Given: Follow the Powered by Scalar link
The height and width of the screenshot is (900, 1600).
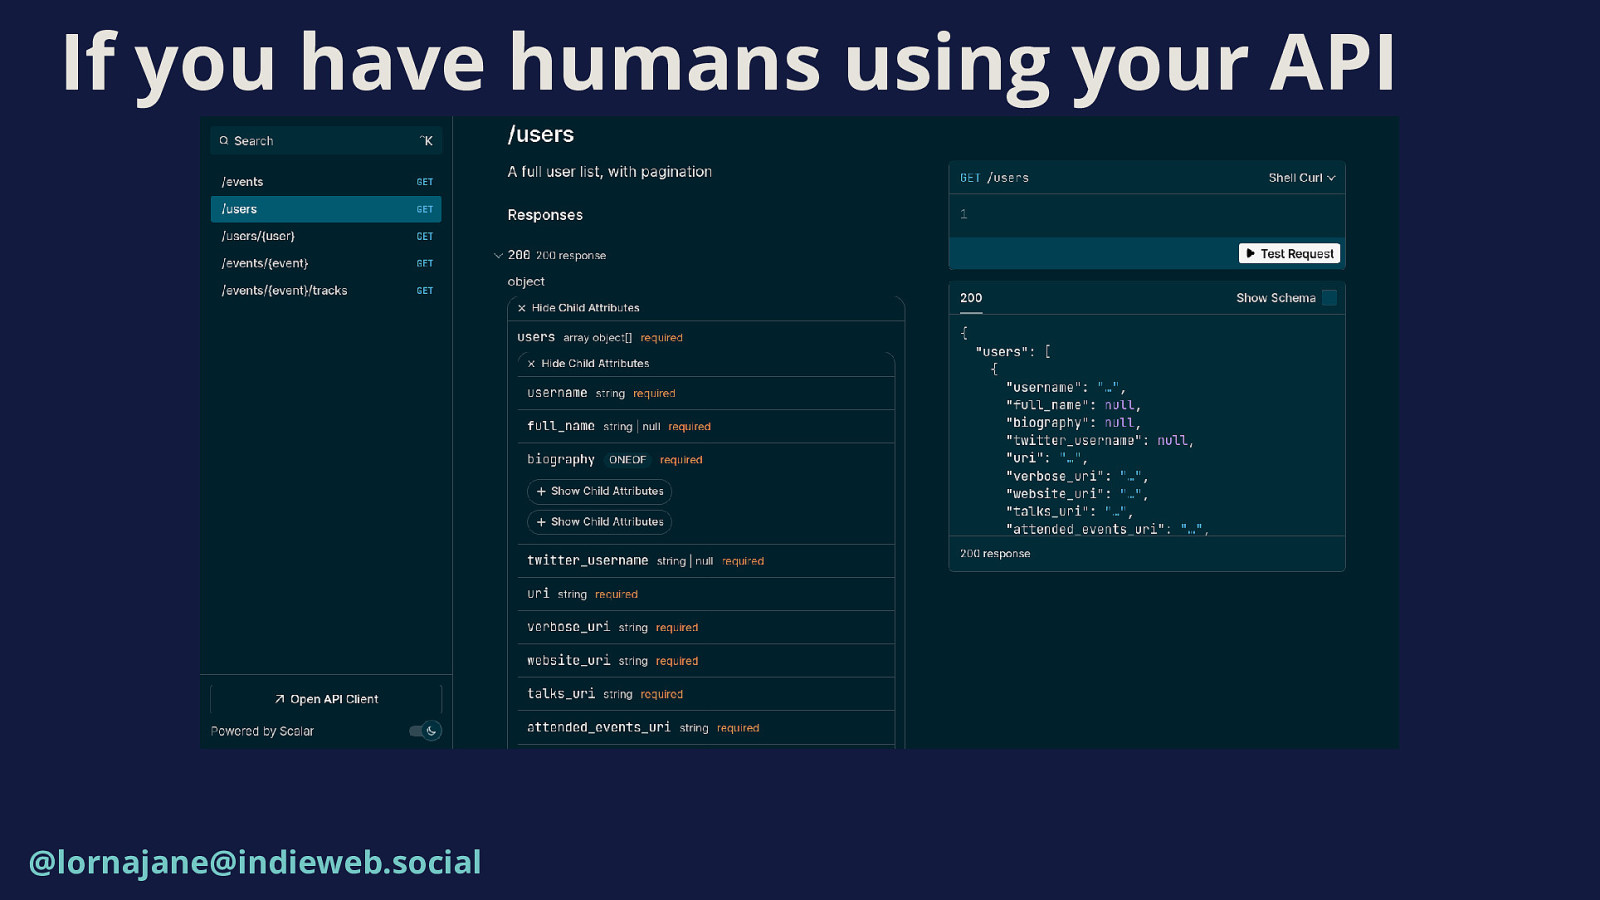Looking at the screenshot, I should [262, 731].
